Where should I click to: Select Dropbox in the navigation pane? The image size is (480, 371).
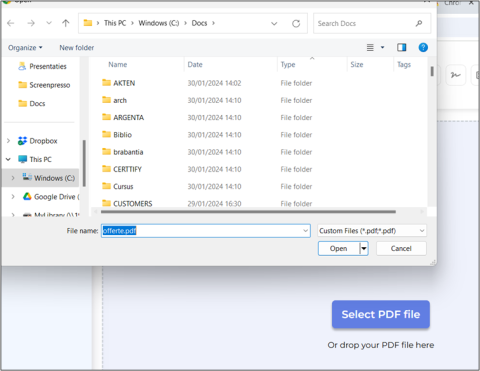(43, 141)
